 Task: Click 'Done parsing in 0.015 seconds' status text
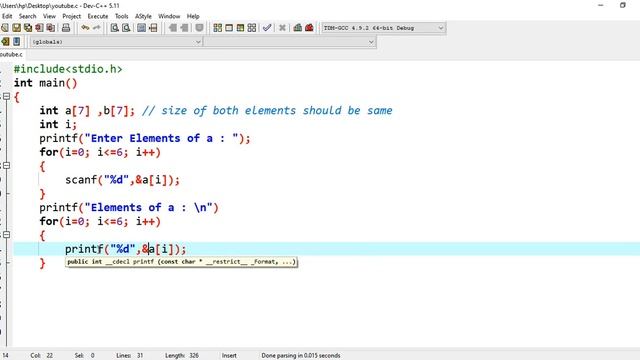pyautogui.click(x=301, y=356)
